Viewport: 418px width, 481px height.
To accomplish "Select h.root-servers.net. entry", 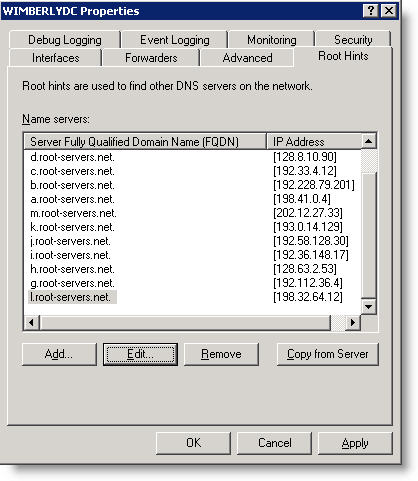I will [x=72, y=269].
